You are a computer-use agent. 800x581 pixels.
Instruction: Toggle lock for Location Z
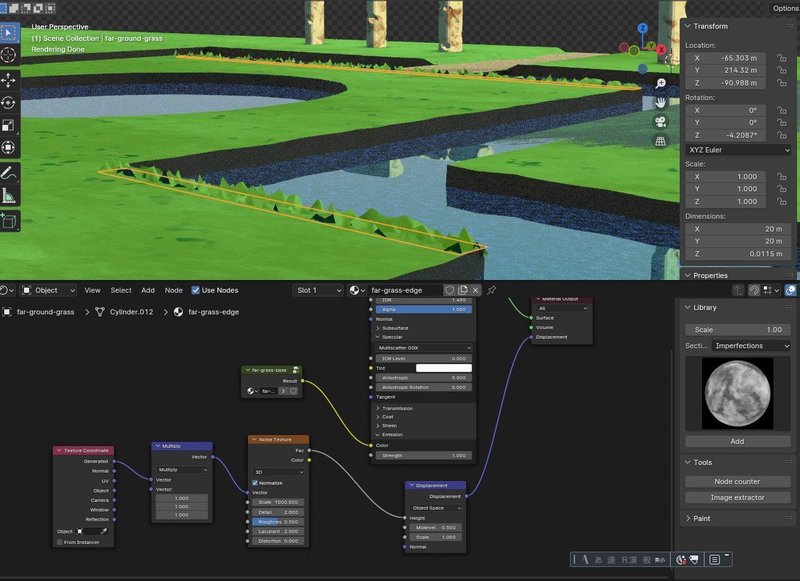tap(781, 83)
